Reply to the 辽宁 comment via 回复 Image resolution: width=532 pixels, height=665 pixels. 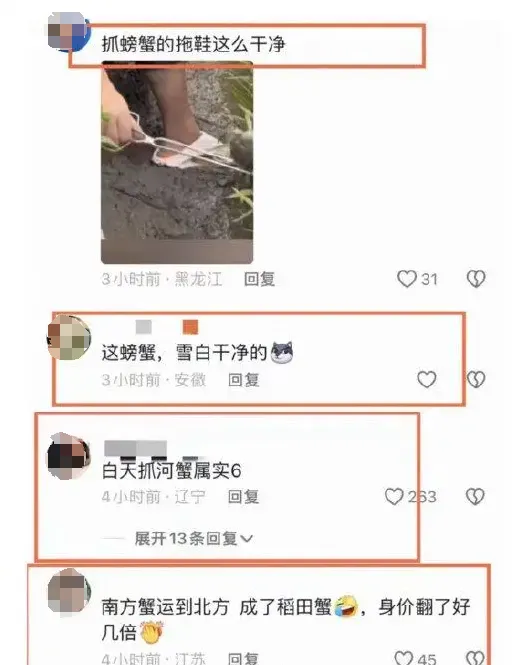(244, 497)
